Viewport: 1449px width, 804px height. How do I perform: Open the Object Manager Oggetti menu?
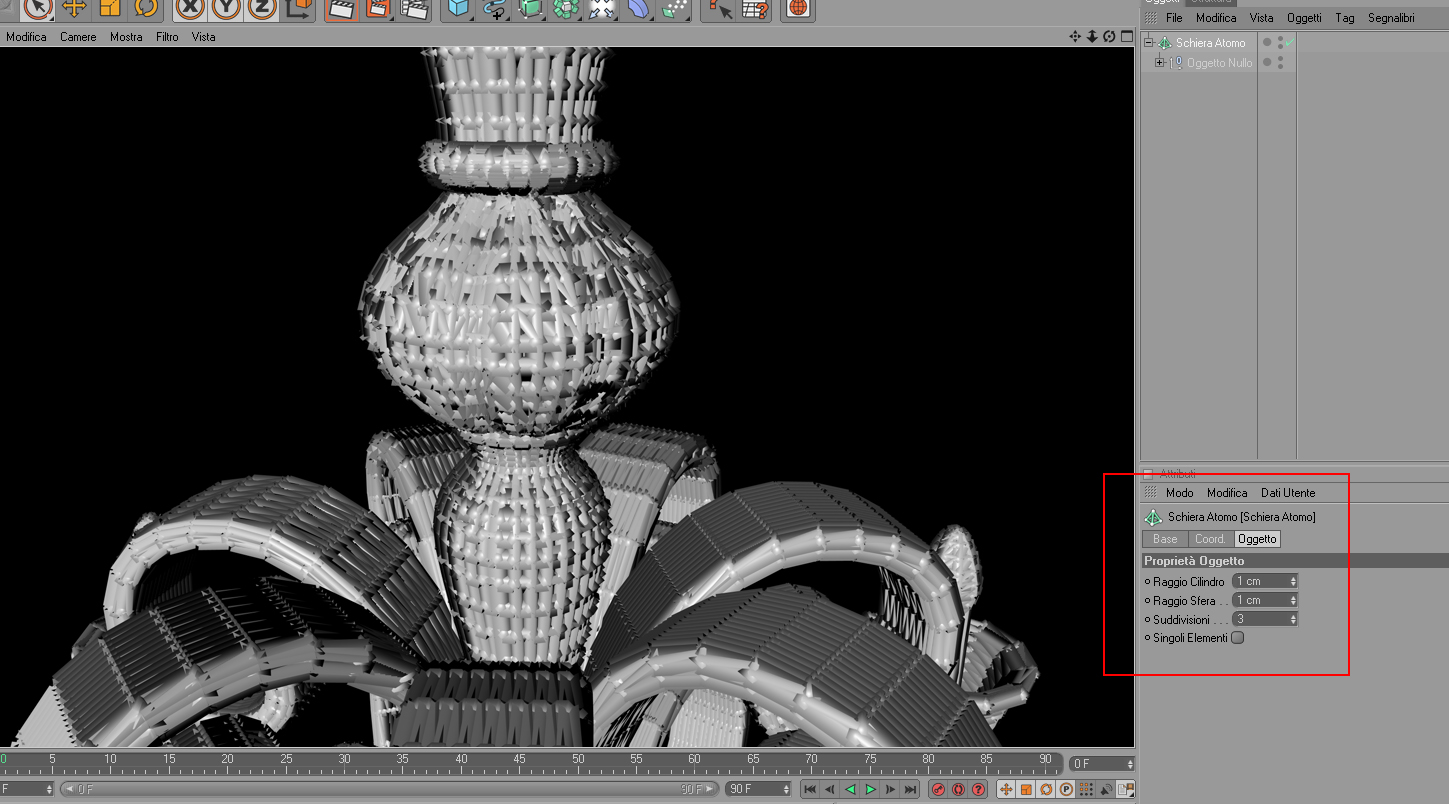1304,18
